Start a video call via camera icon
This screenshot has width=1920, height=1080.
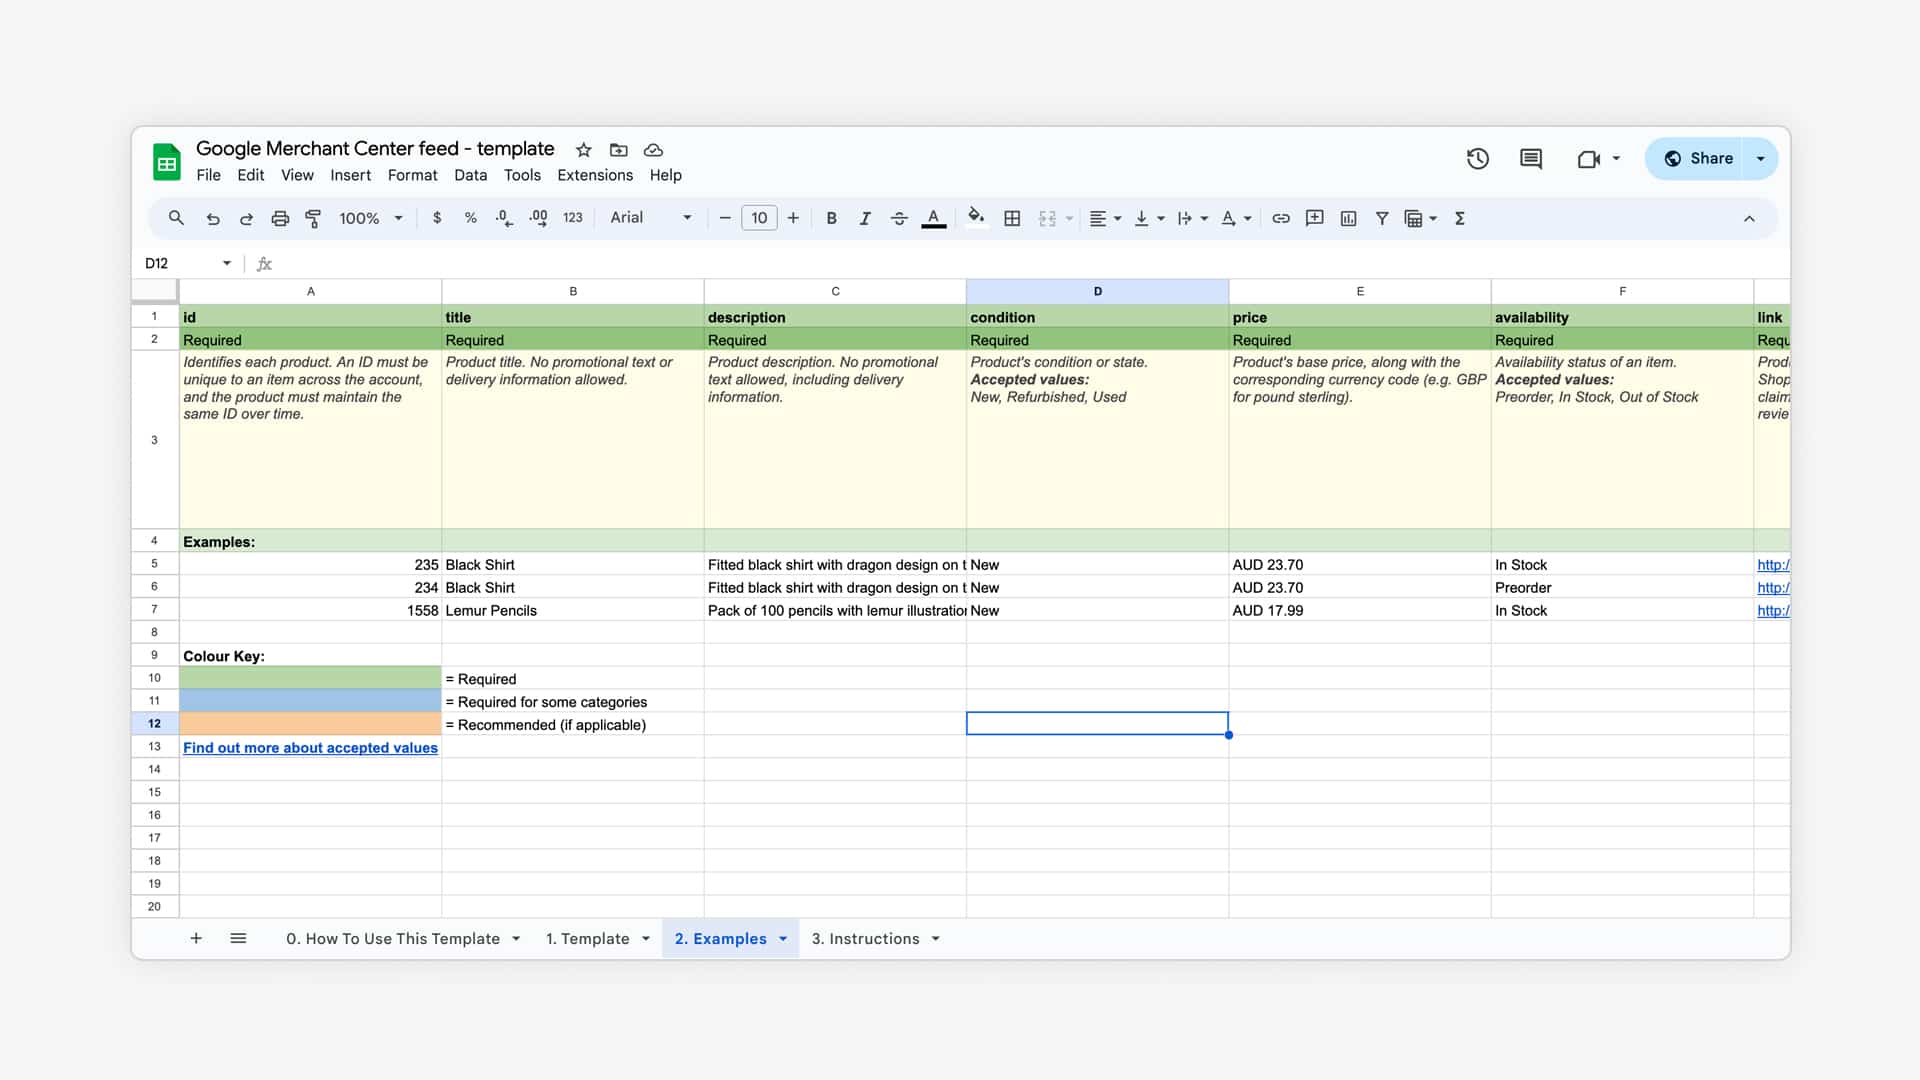[1588, 159]
